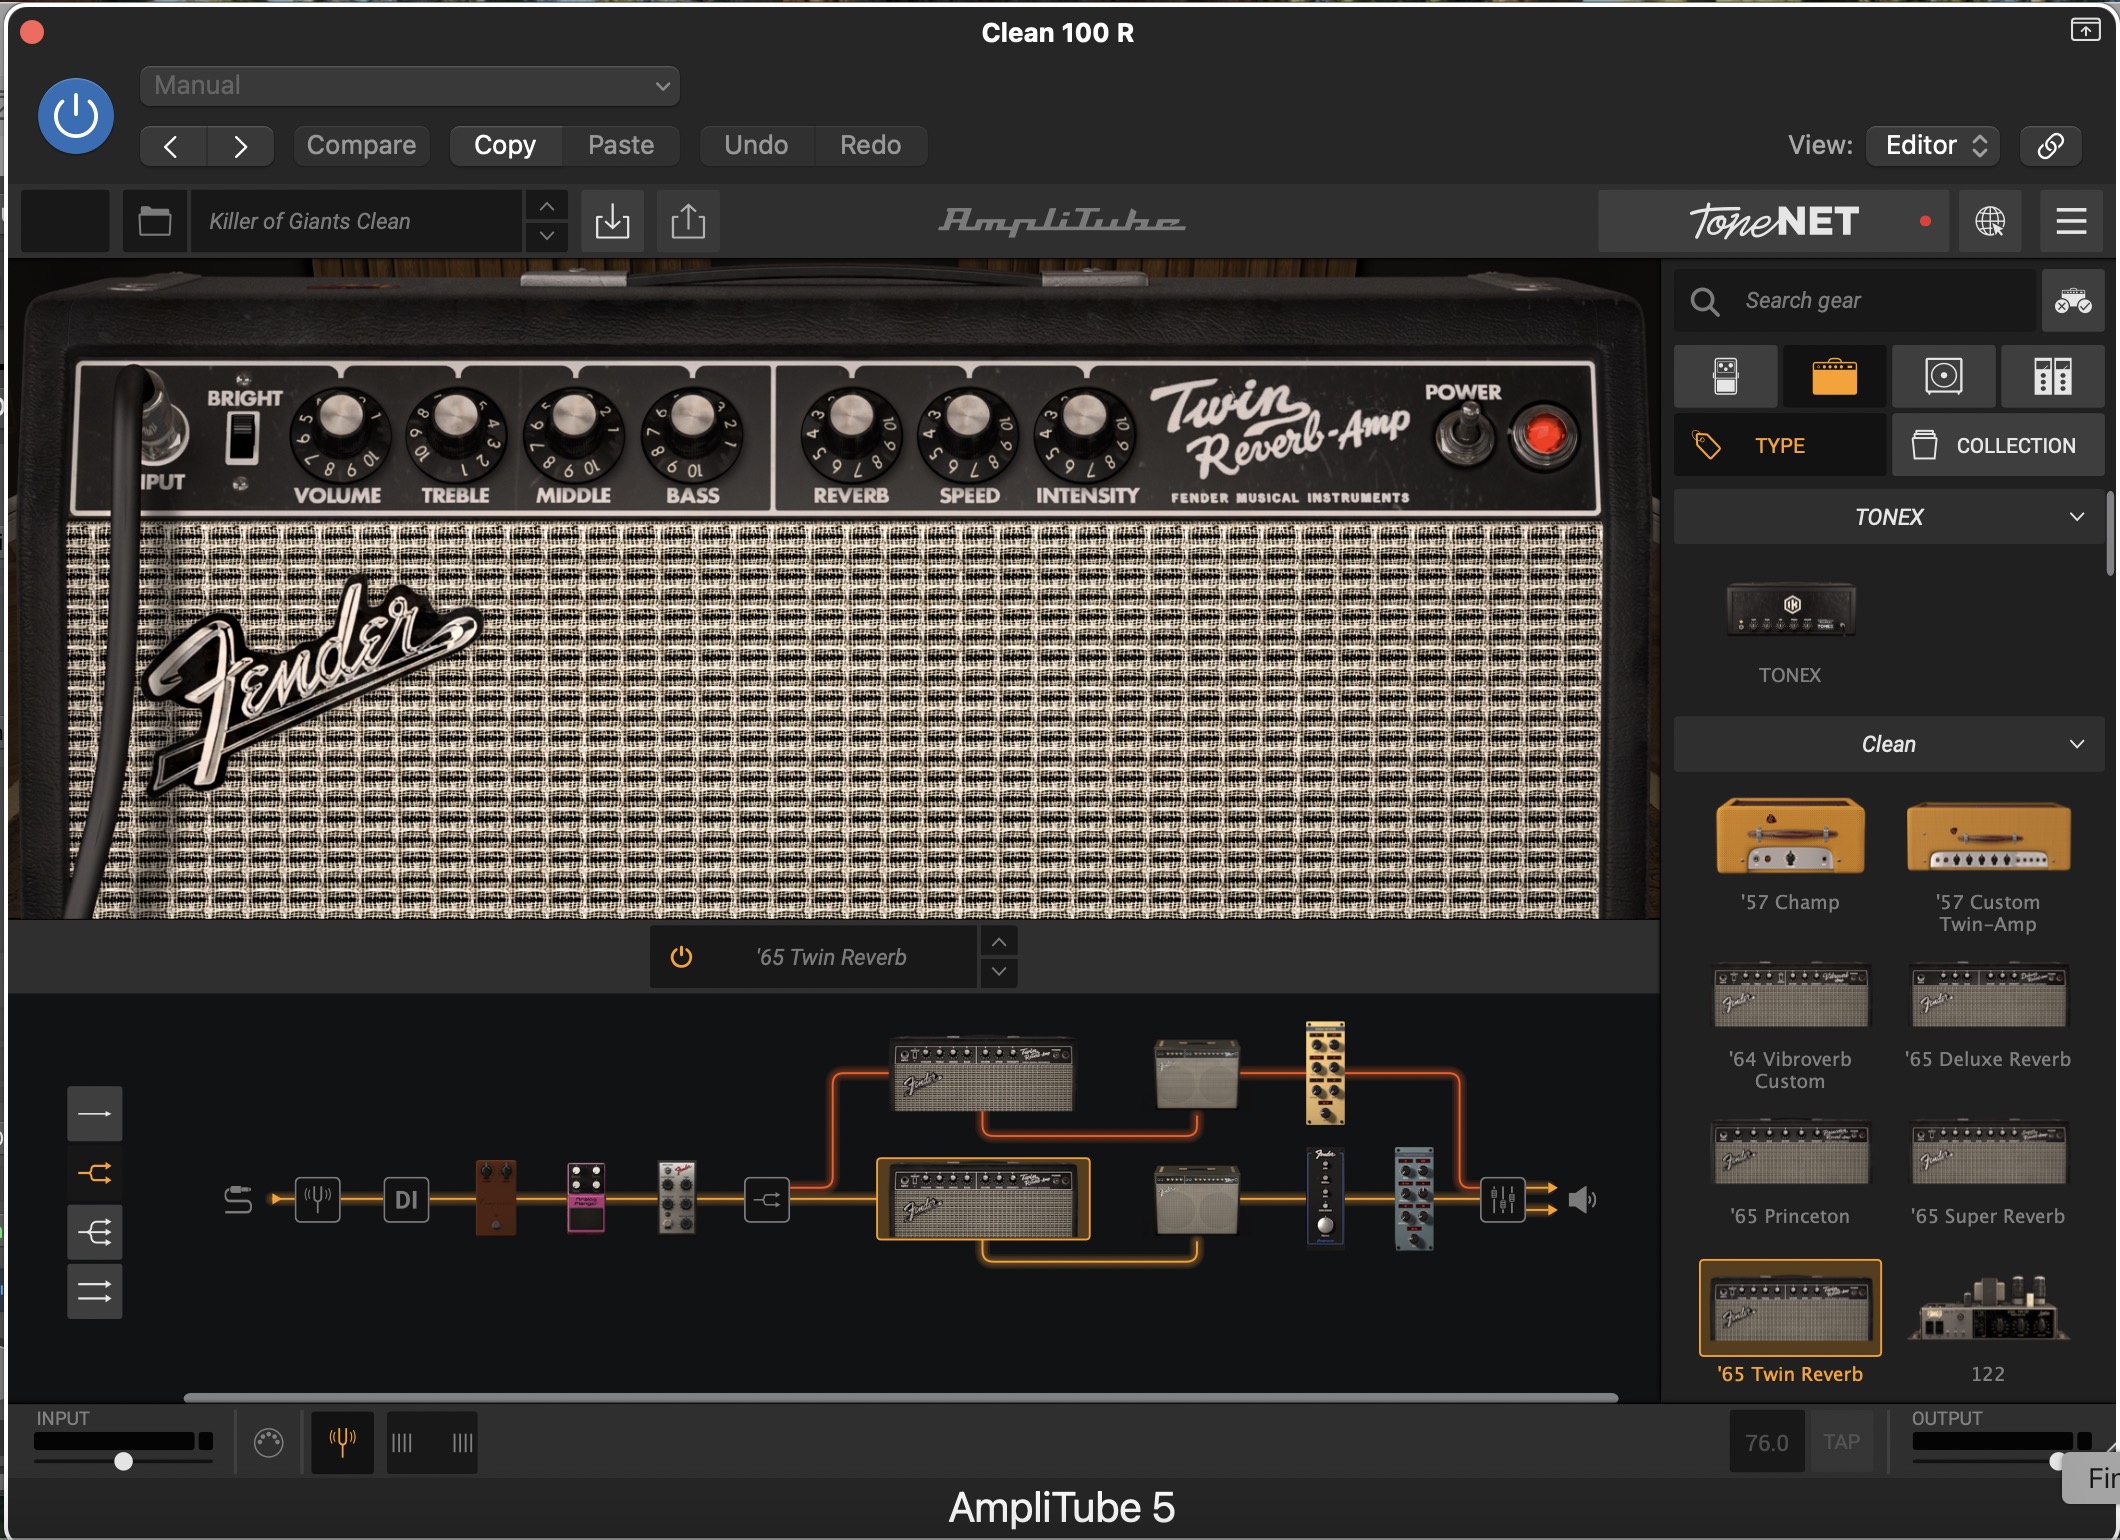Toggle the tuner button in bottom bar
2120x1540 pixels.
342,1443
